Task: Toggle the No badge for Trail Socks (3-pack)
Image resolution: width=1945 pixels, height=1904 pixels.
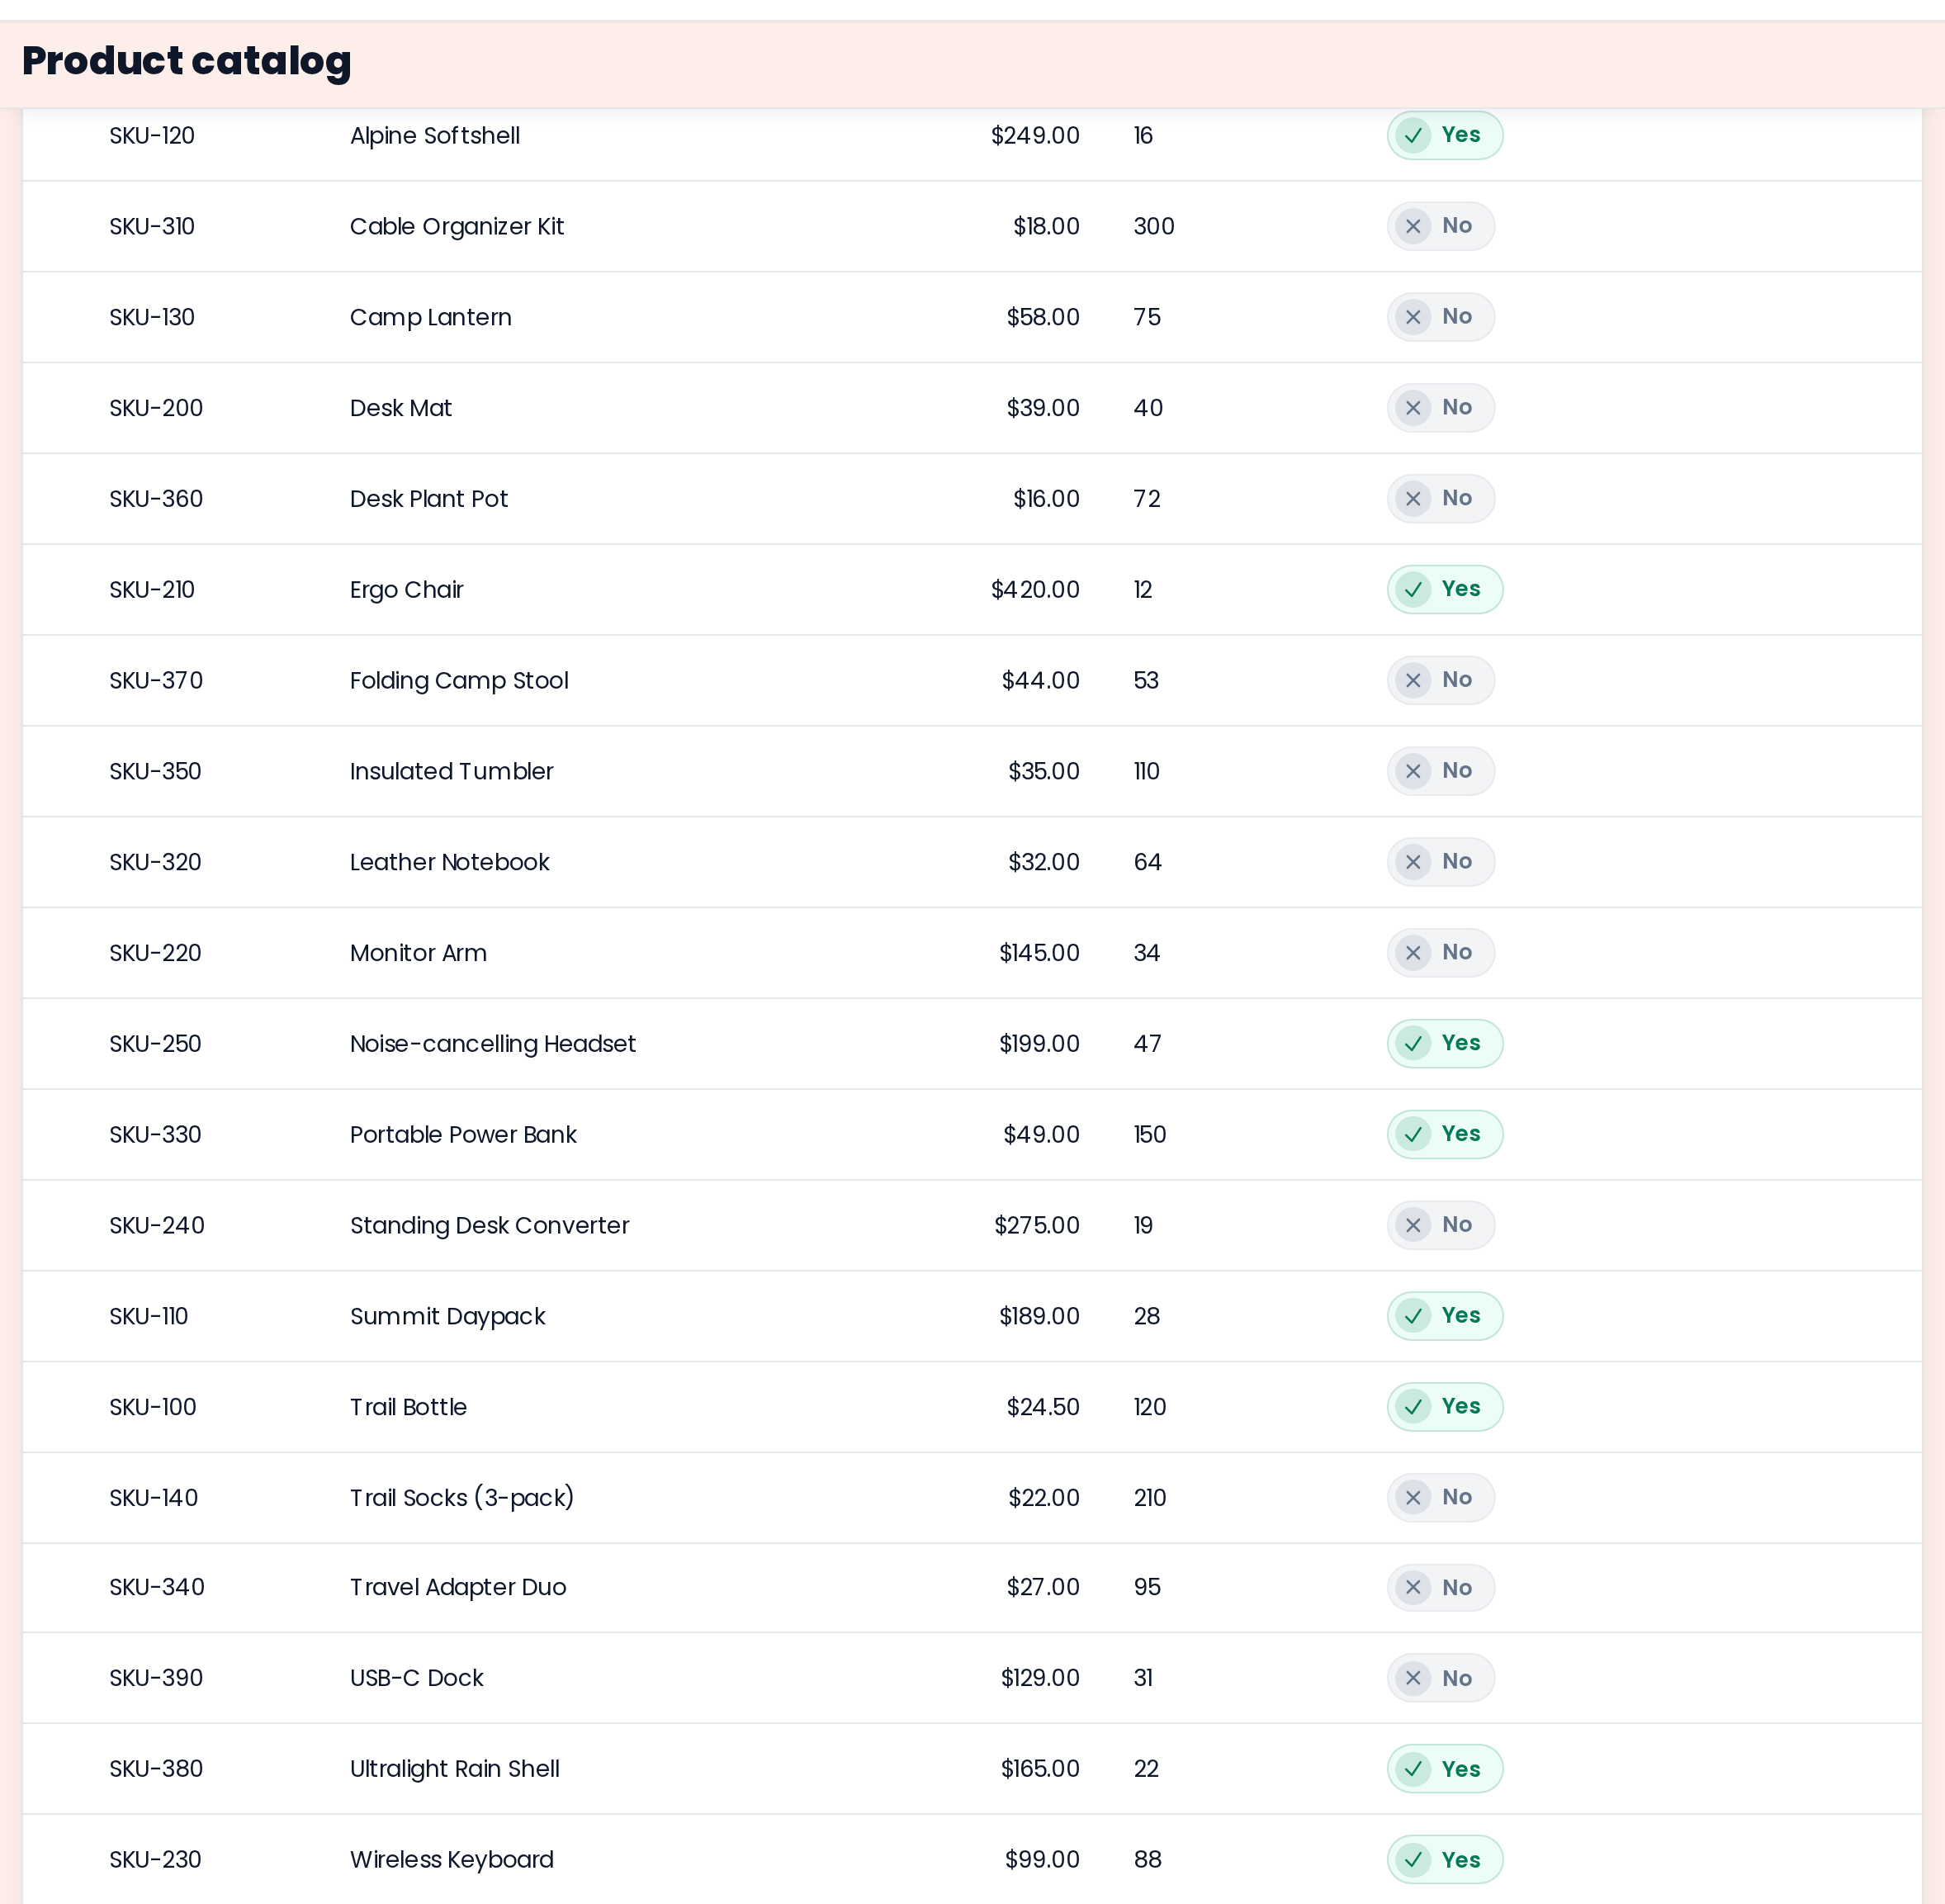Action: click(x=1440, y=1497)
